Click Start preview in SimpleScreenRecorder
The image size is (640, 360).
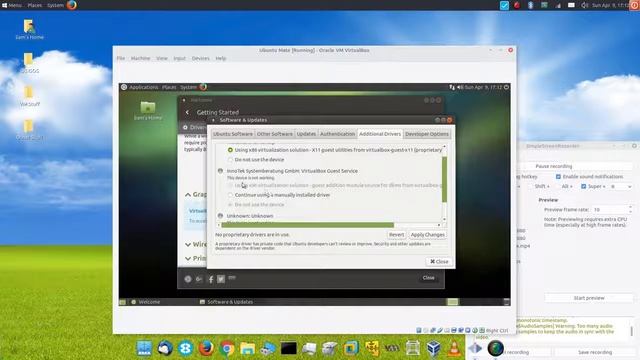point(589,298)
